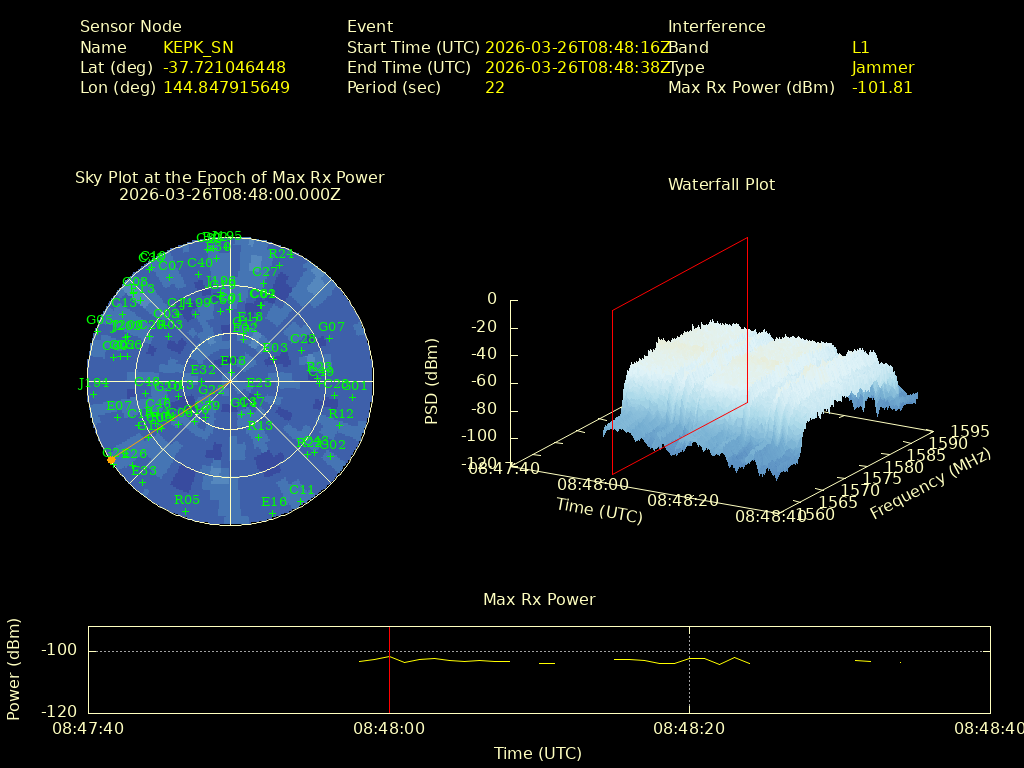The height and width of the screenshot is (768, 1024).
Task: Click satellite E08 marker near plot center
Action: click(232, 372)
